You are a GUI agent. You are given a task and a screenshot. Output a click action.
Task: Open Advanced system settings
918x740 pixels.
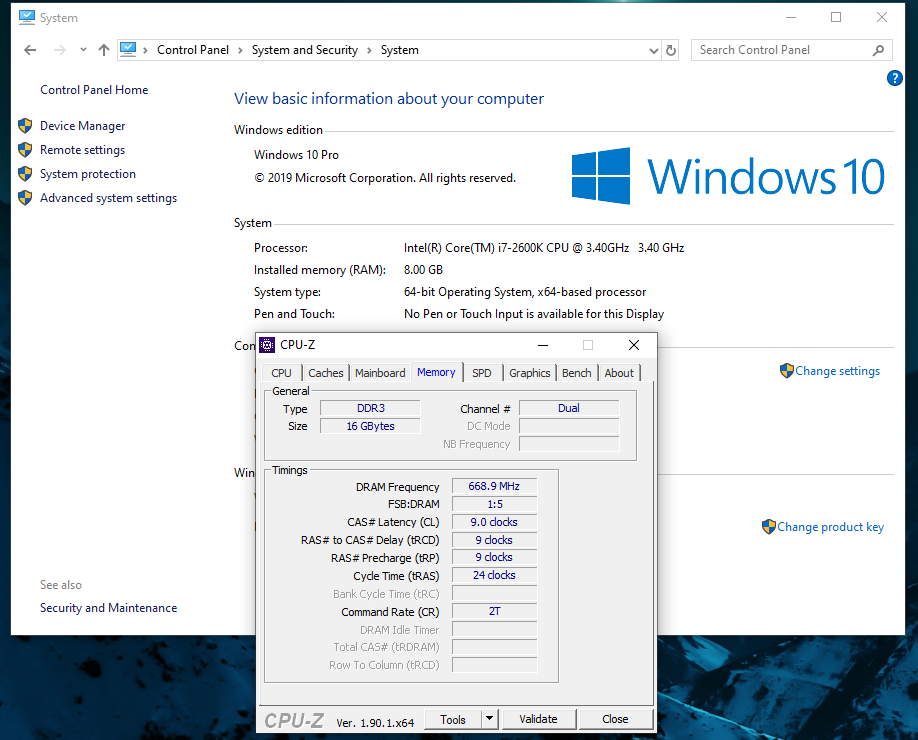coord(108,198)
